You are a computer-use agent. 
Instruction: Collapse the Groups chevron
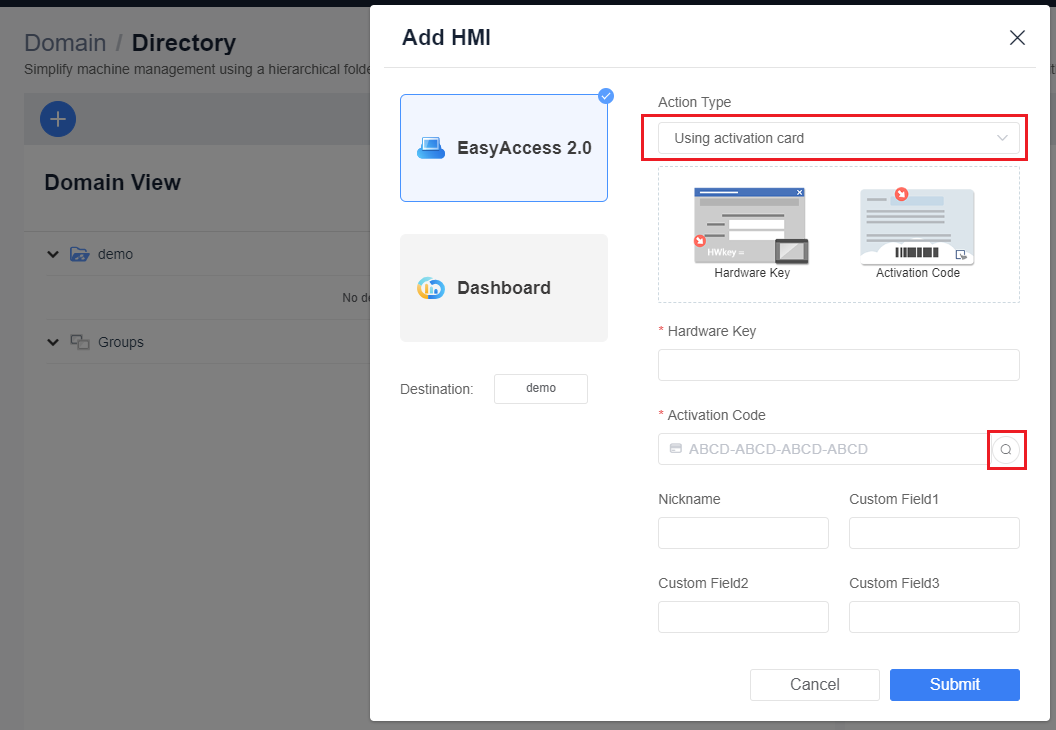pyautogui.click(x=53, y=342)
